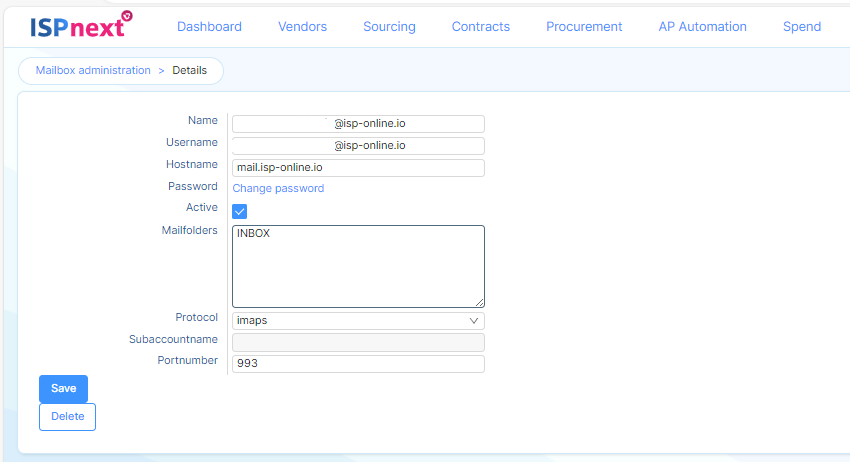The height and width of the screenshot is (462, 850).
Task: Click the Protocol label
Action: click(196, 317)
